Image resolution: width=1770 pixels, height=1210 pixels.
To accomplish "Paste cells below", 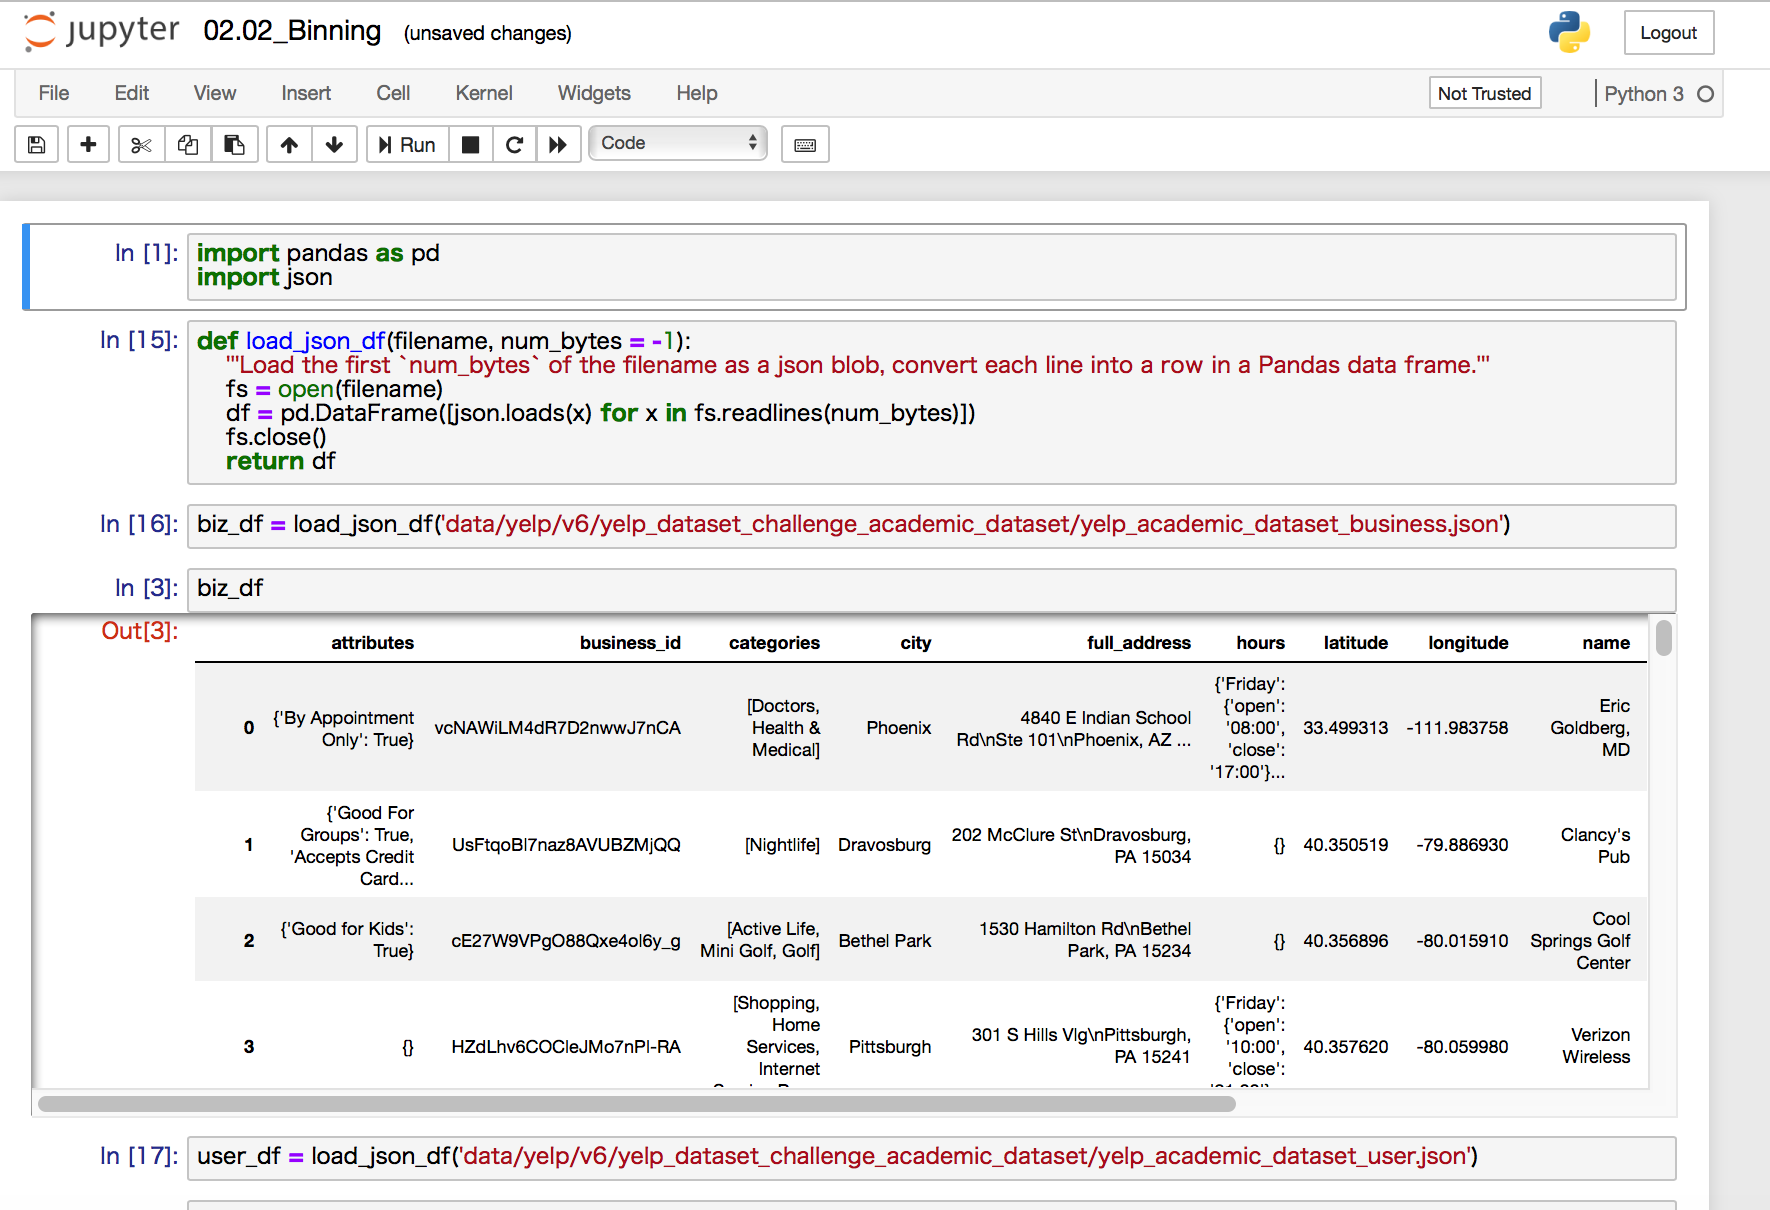I will [234, 145].
